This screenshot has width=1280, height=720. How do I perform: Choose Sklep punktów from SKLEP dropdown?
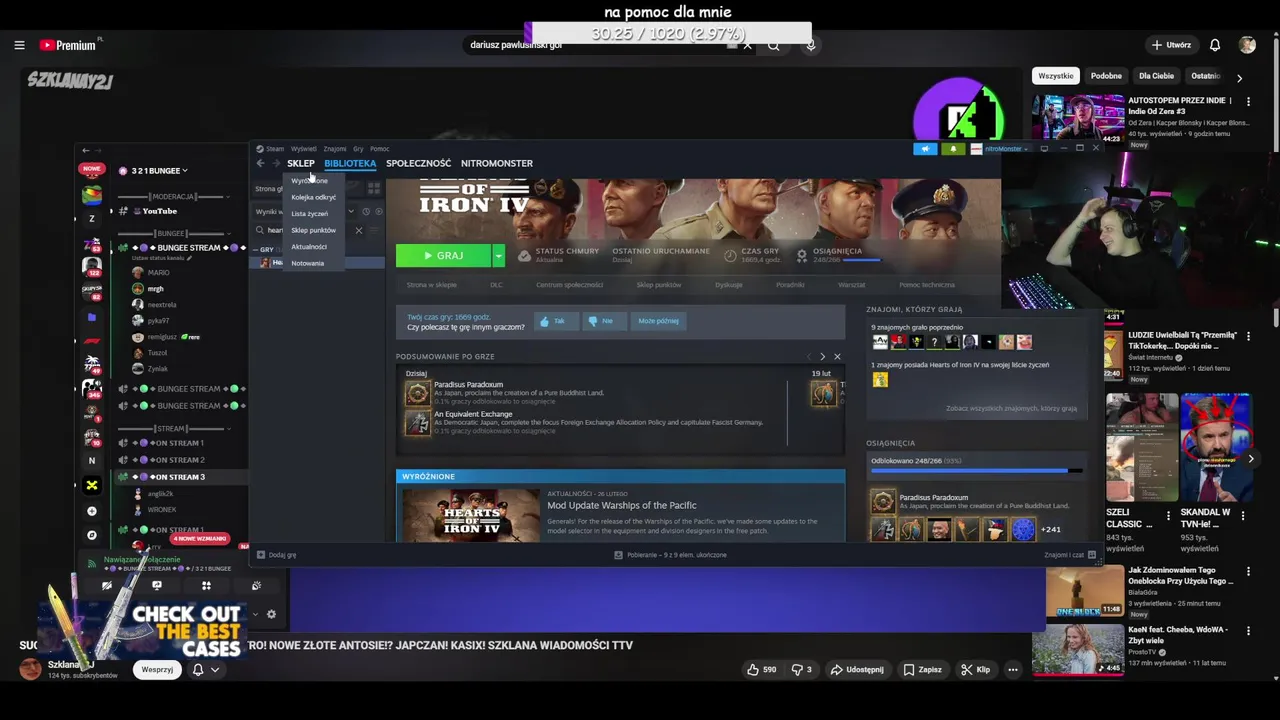click(313, 230)
